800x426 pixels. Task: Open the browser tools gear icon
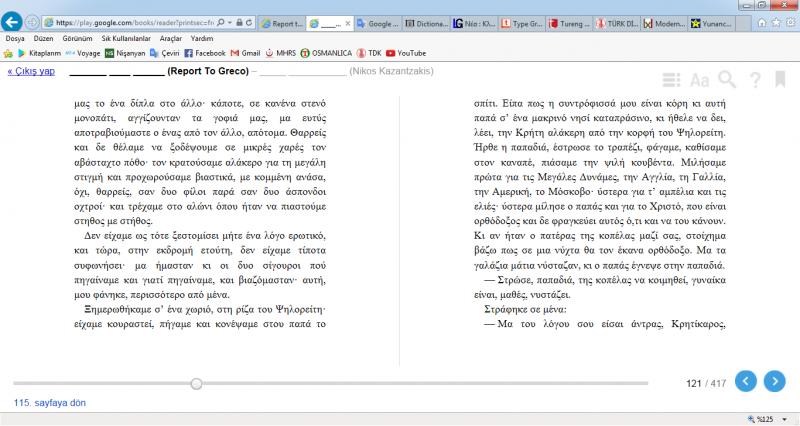pyautogui.click(x=791, y=22)
